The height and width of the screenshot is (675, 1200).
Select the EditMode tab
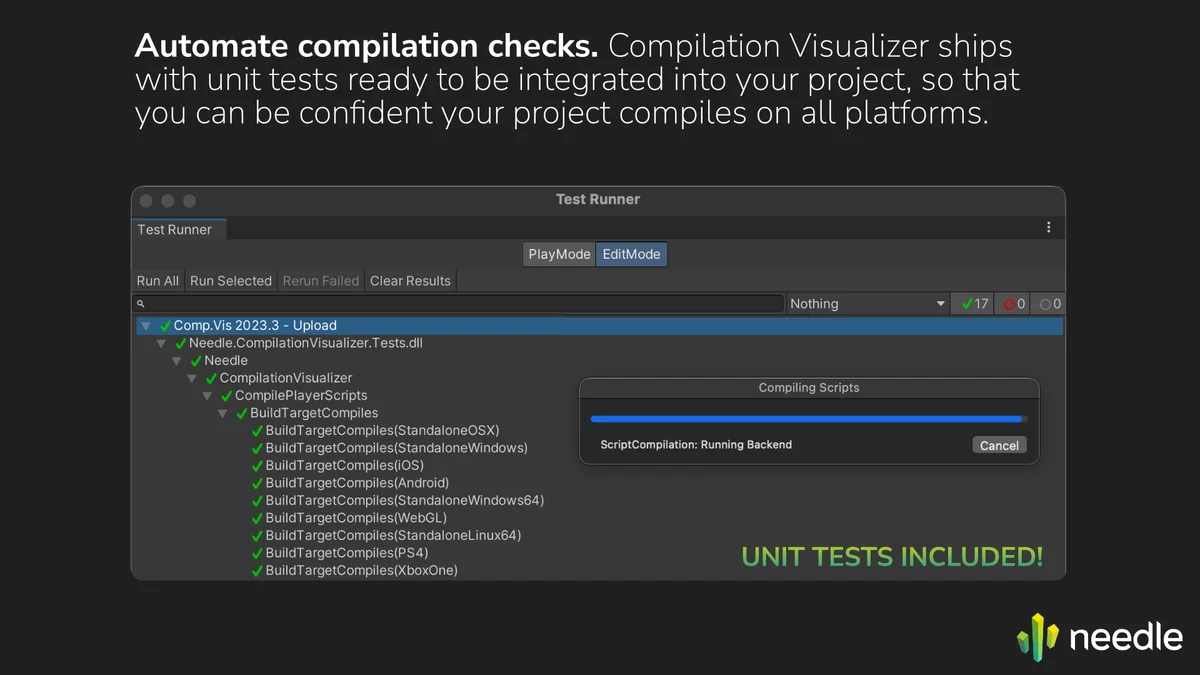point(631,254)
